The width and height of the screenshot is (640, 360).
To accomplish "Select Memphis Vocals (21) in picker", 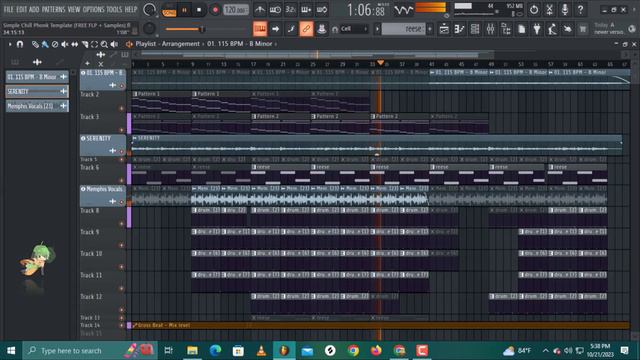I will [37, 106].
